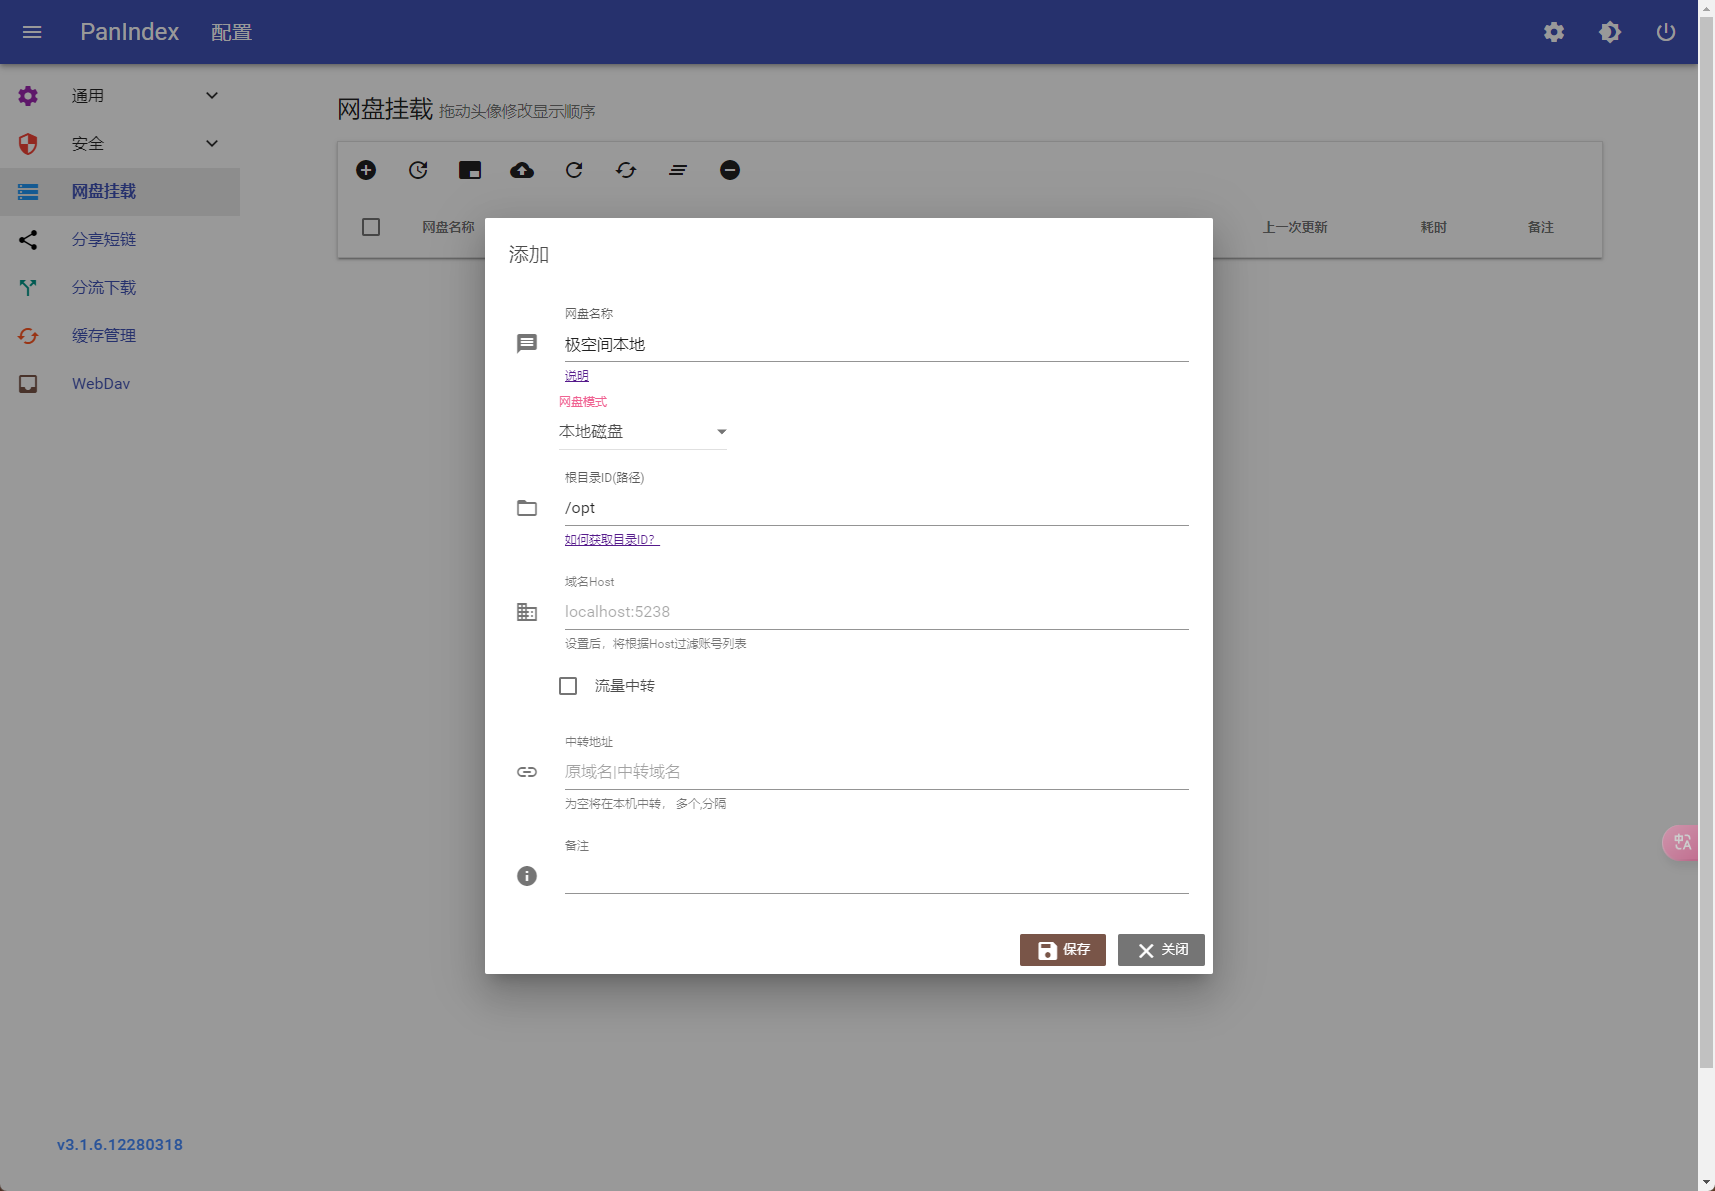Click the picture-in-picture toolbar icon

click(470, 170)
